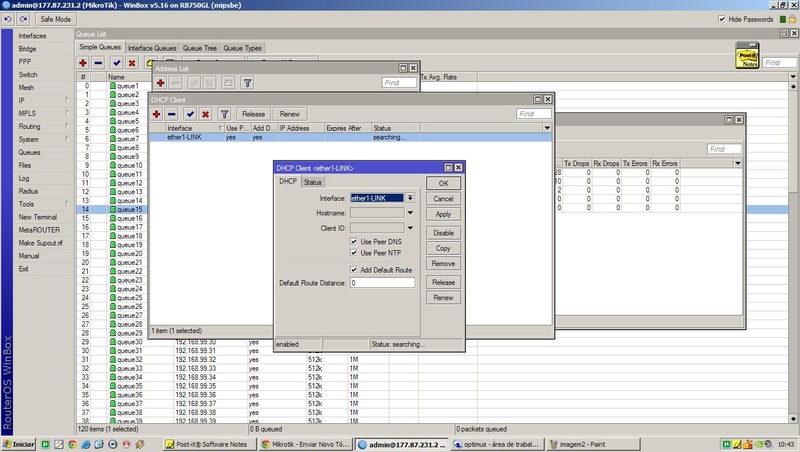Toggle Use Peer NTP checkbox
The height and width of the screenshot is (452, 800).
(353, 253)
